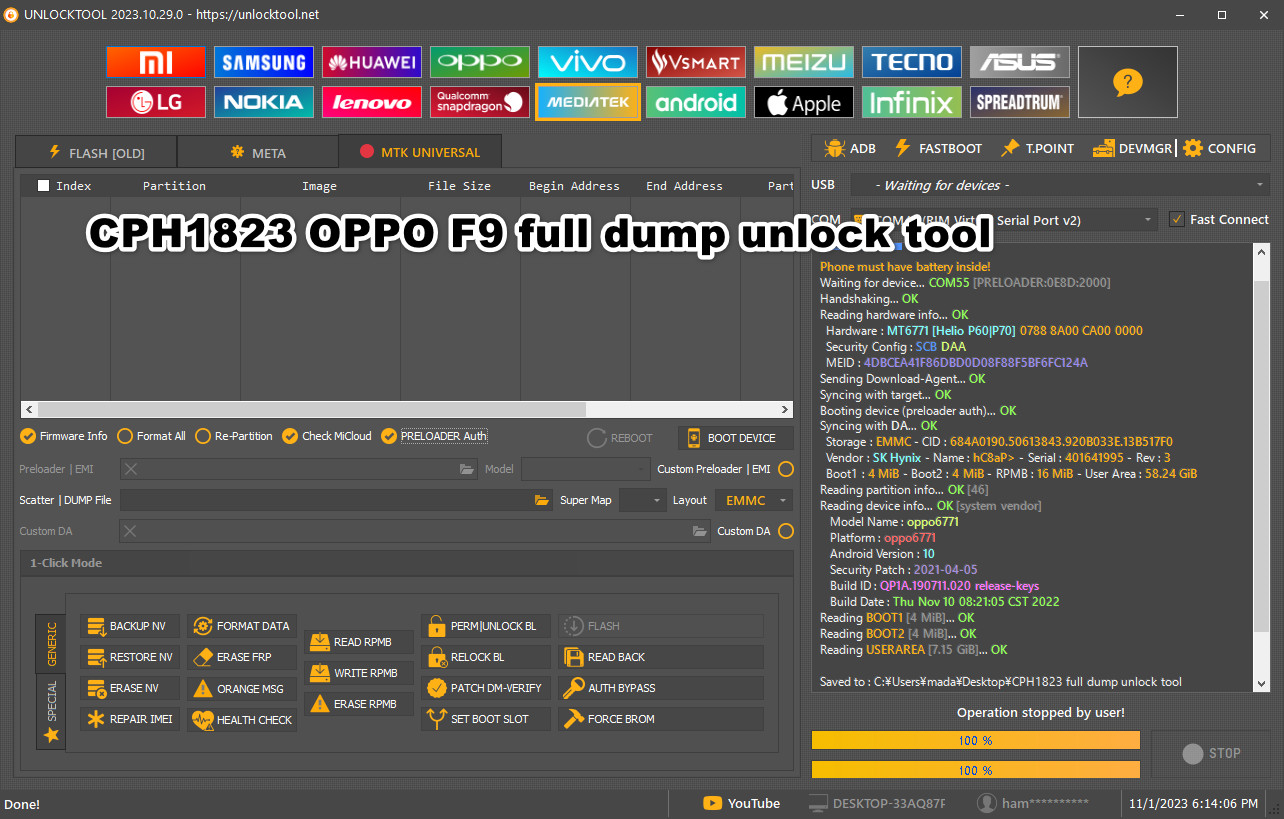Open the ADB tab
This screenshot has height=819, width=1284.
pyautogui.click(x=850, y=148)
